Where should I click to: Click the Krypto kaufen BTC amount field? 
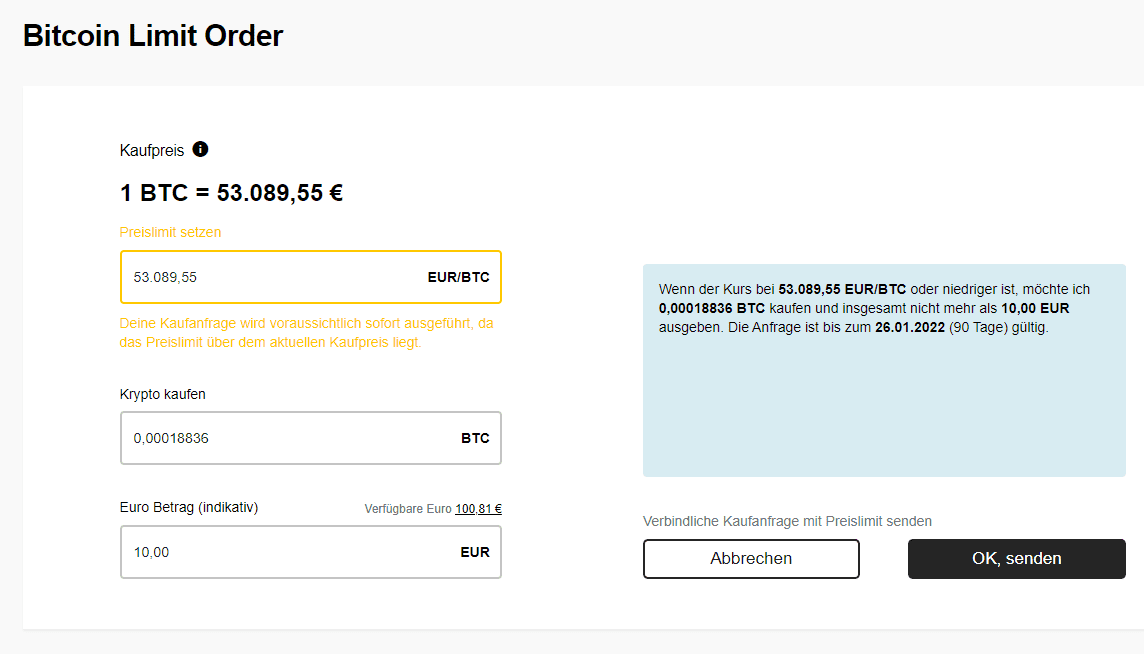311,438
